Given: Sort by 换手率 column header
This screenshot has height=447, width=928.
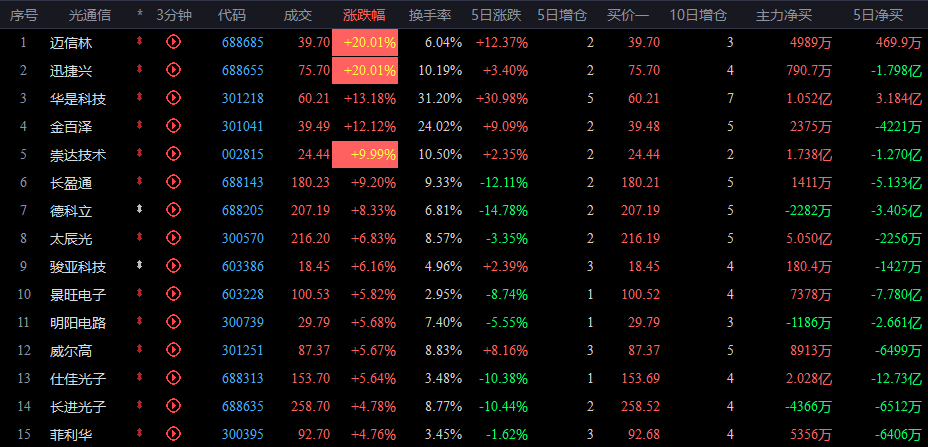Looking at the screenshot, I should [x=430, y=15].
